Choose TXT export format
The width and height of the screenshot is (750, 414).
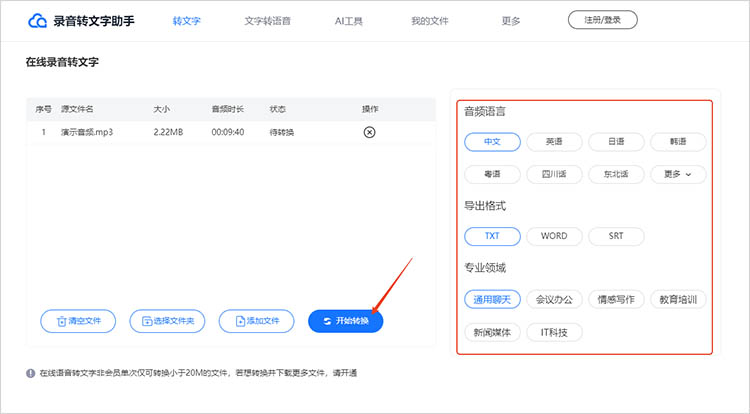coord(492,236)
